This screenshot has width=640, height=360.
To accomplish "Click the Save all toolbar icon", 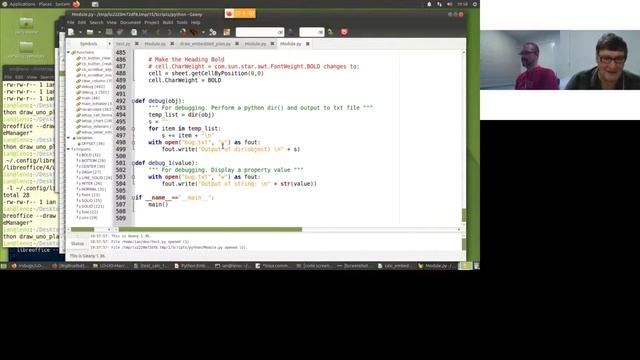I will (x=120, y=32).
